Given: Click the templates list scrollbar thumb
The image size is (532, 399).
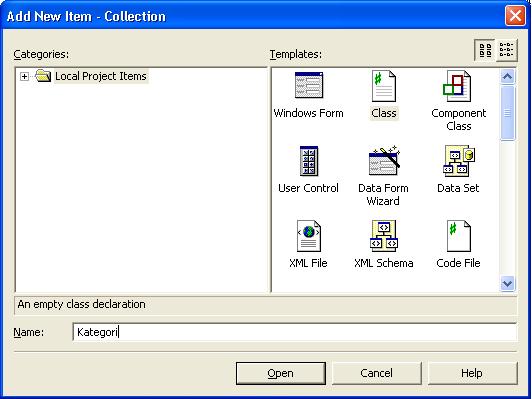Looking at the screenshot, I should pos(508,113).
